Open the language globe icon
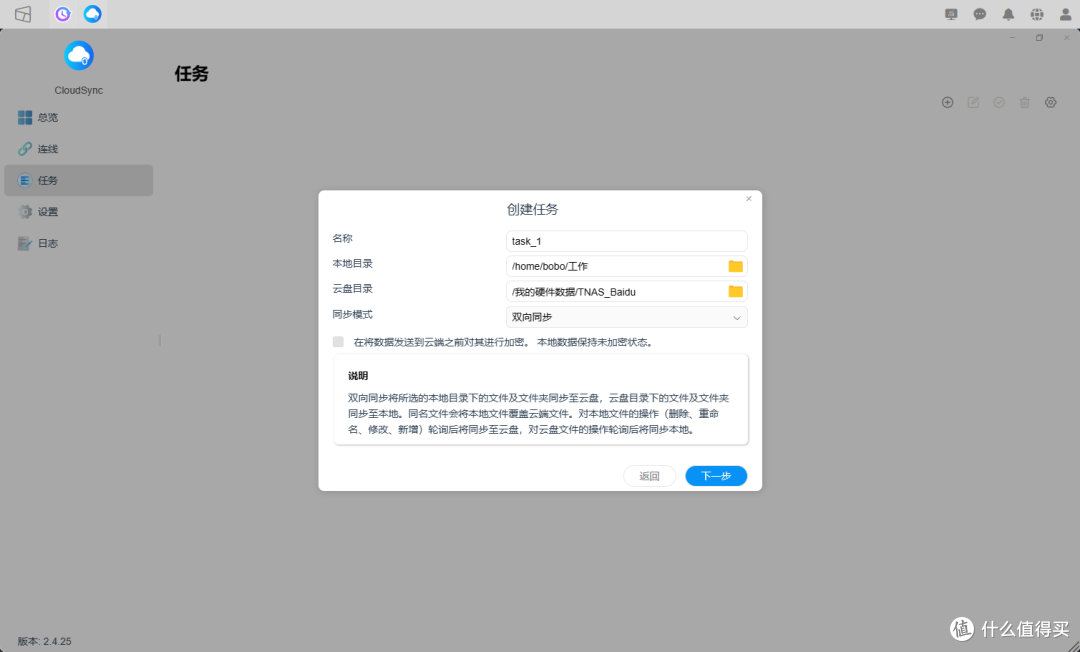Viewport: 1080px width, 652px height. pos(1037,14)
